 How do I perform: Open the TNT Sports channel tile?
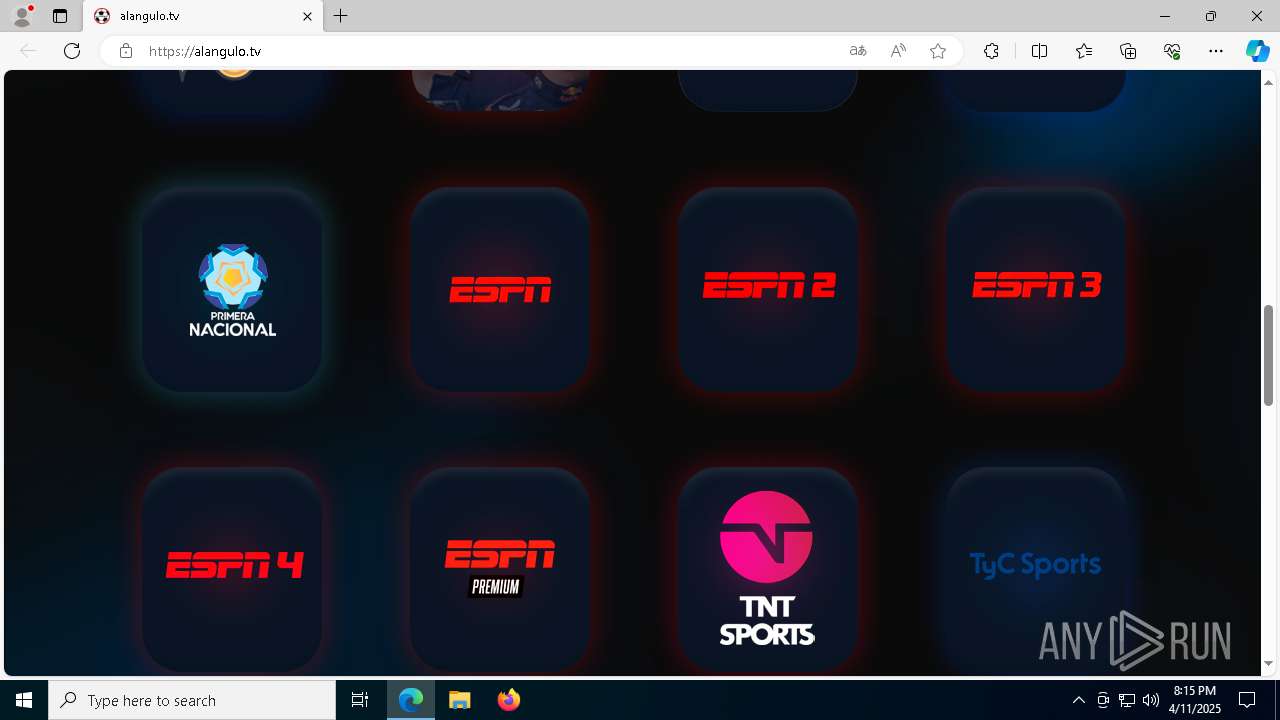[768, 569]
